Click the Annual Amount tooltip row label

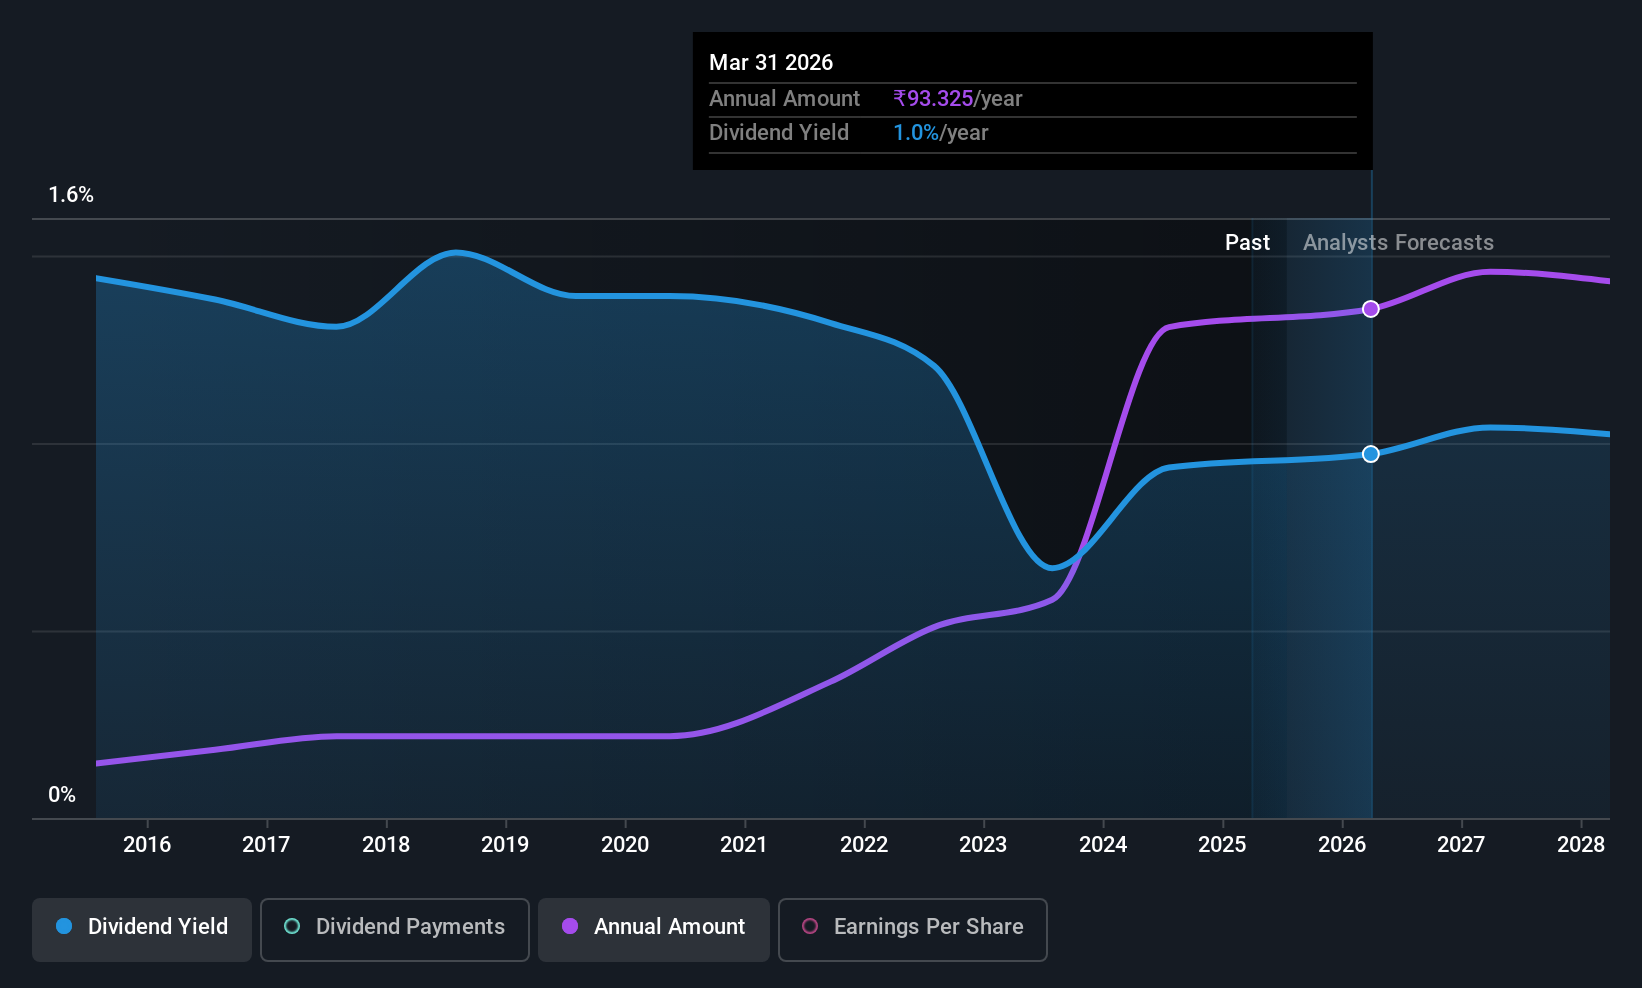(784, 99)
